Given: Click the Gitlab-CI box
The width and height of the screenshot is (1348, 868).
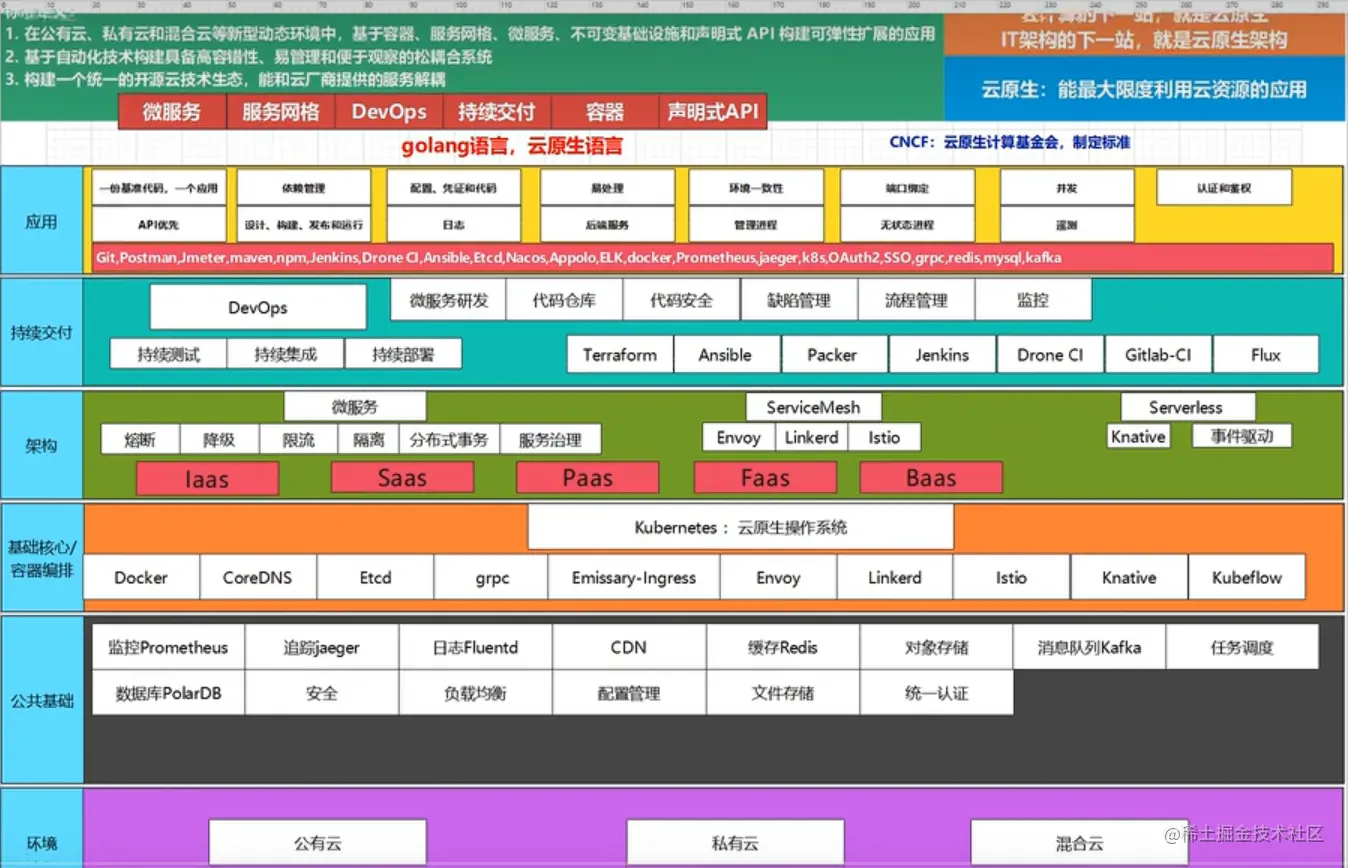Looking at the screenshot, I should pos(1158,355).
